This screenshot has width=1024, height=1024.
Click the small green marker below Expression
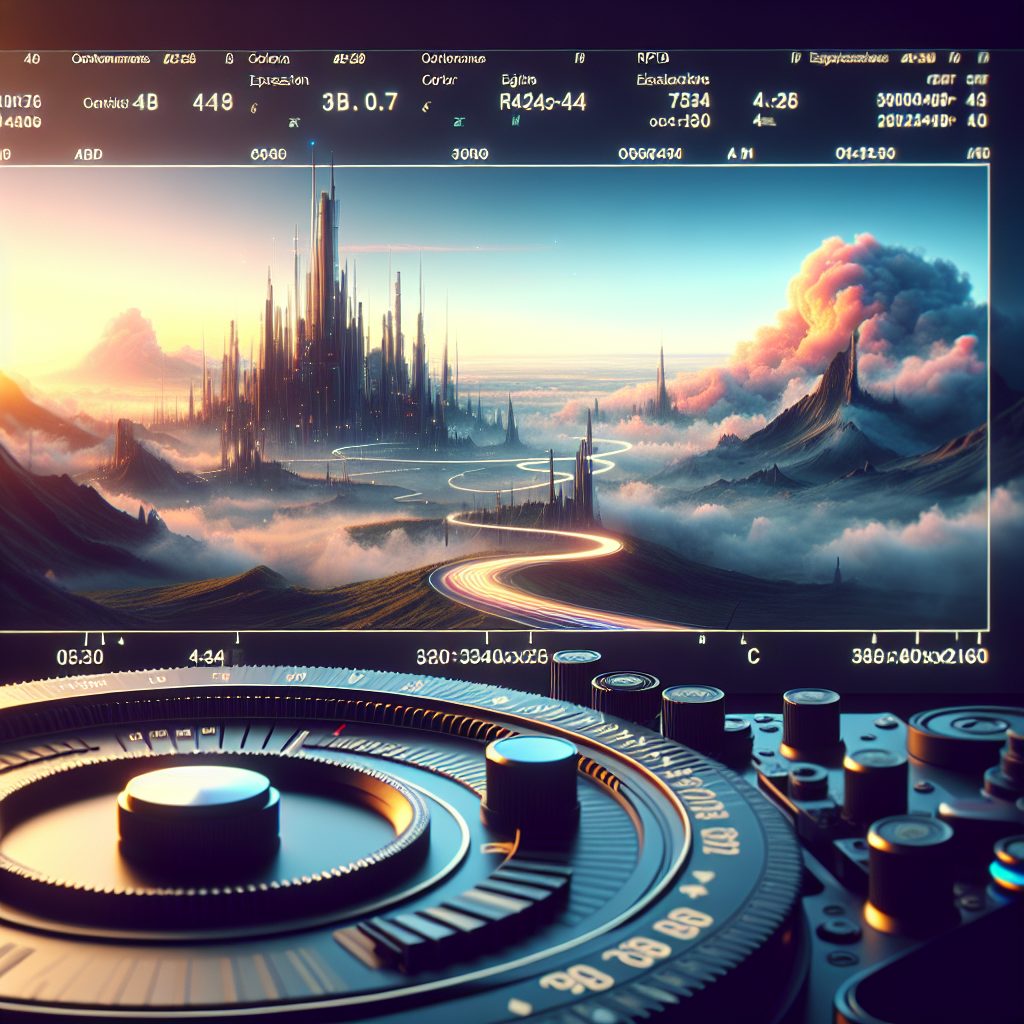294,122
